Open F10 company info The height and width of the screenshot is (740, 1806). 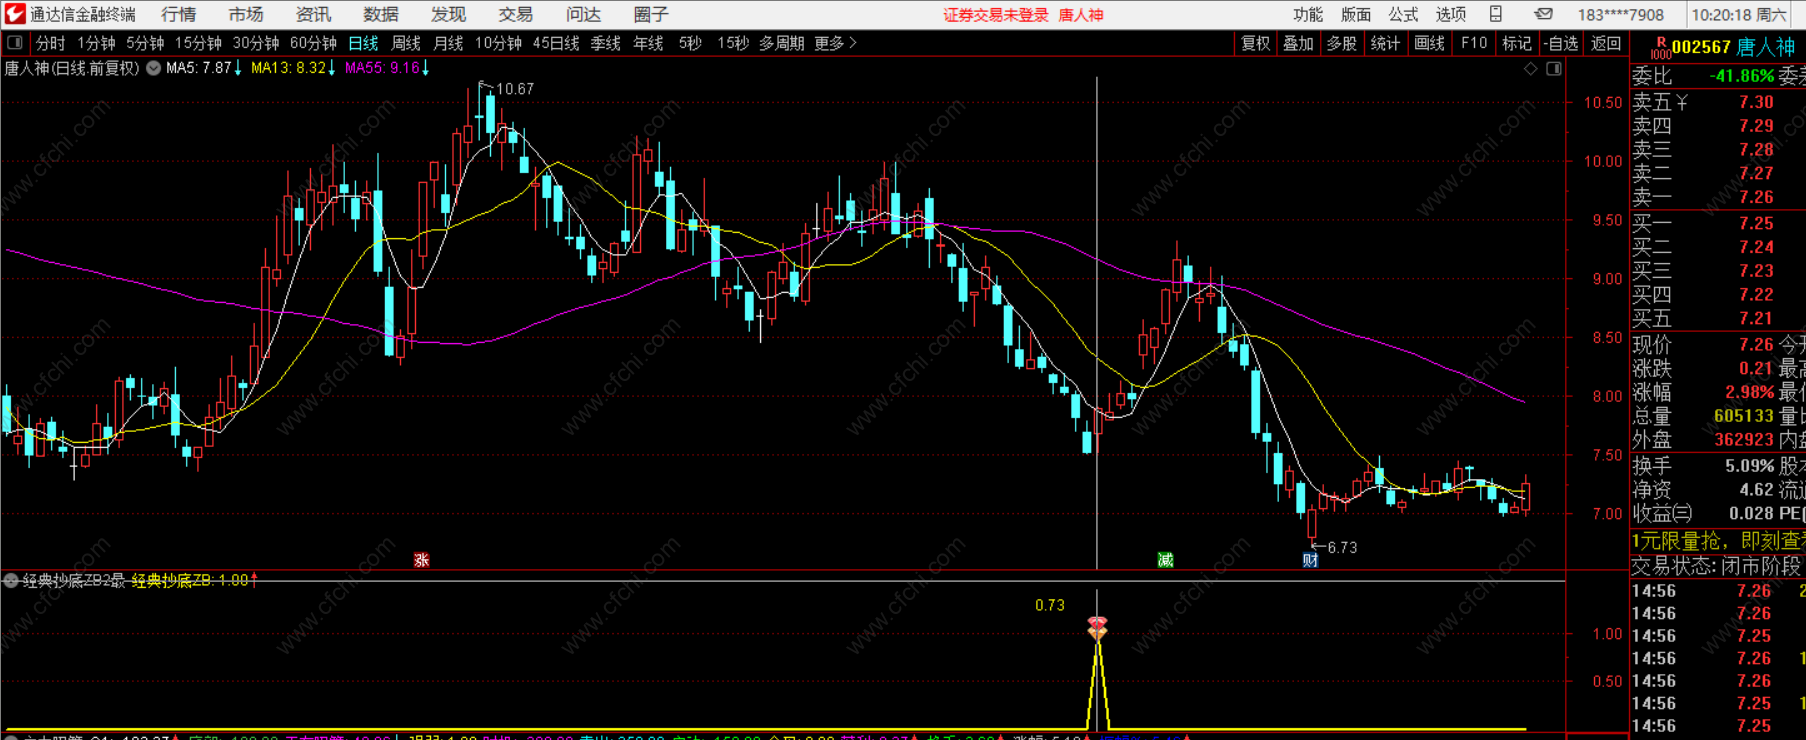click(x=1473, y=43)
